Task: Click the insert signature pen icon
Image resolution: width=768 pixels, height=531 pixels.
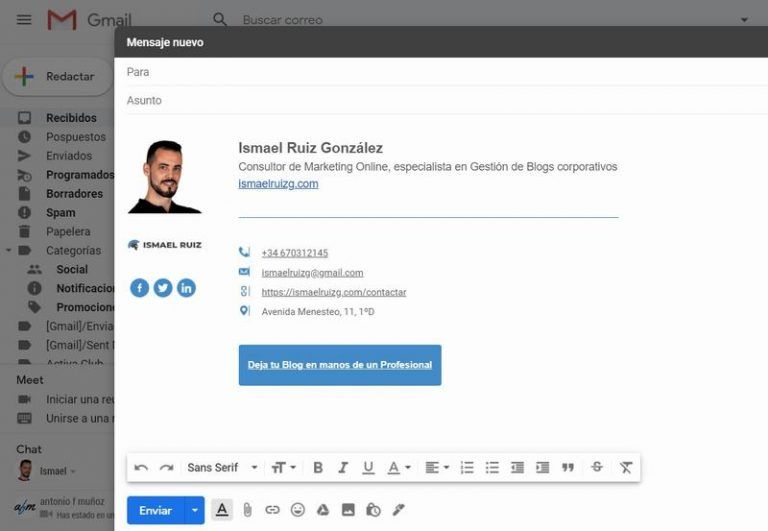Action: 398,510
